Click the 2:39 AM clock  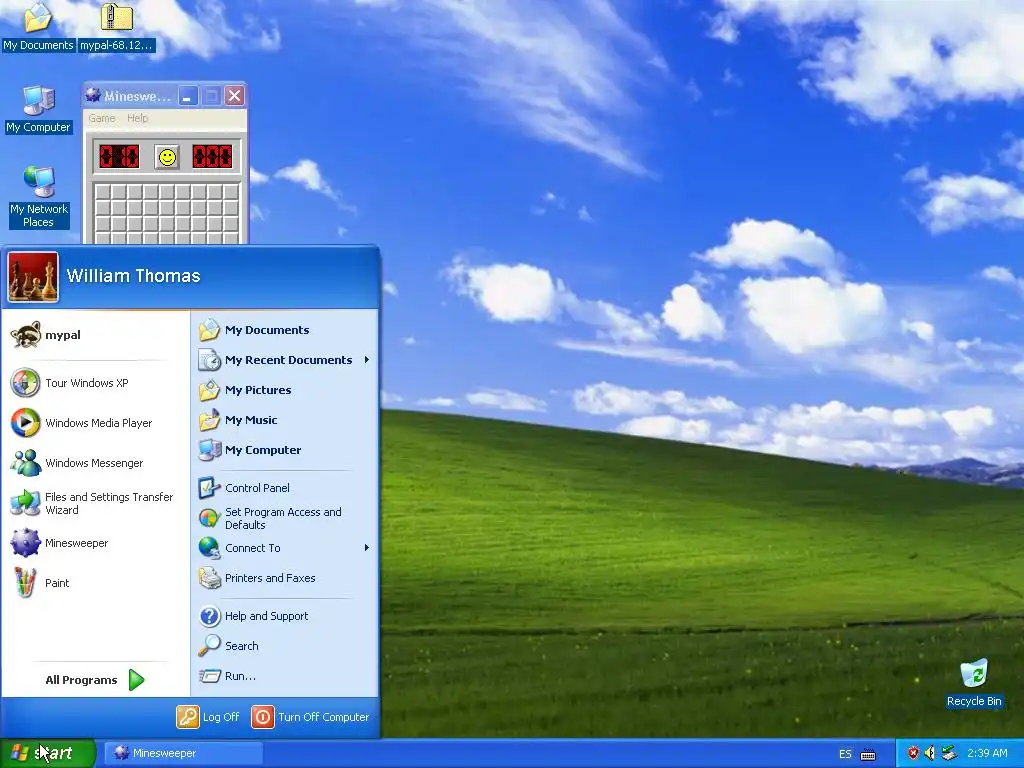(987, 753)
